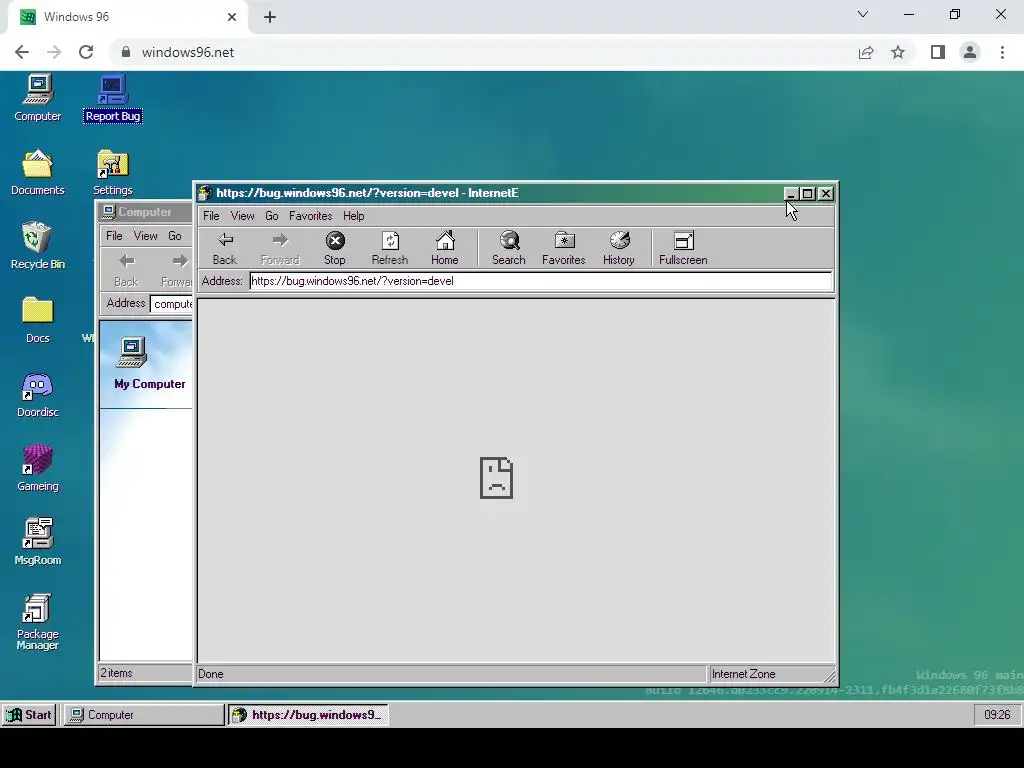The height and width of the screenshot is (768, 1024).
Task: Click Back arrow in Computer window
Action: coord(126,270)
